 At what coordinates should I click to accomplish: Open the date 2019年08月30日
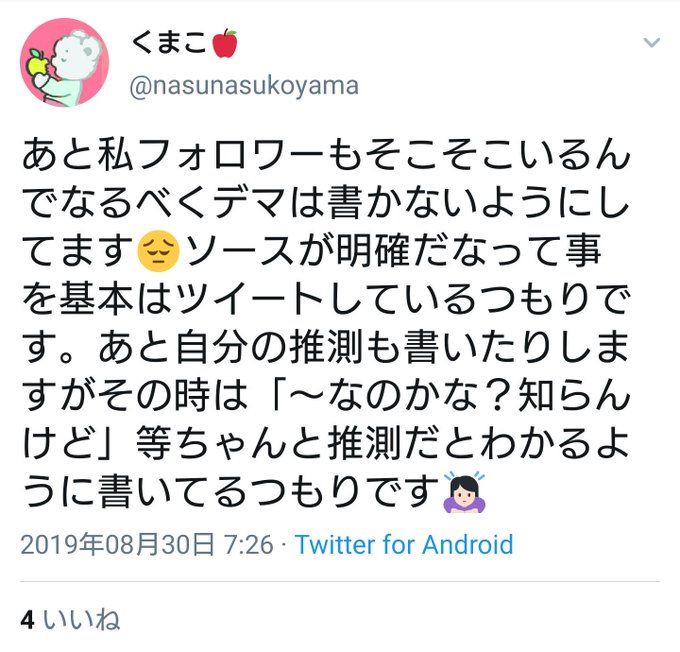click(x=117, y=544)
